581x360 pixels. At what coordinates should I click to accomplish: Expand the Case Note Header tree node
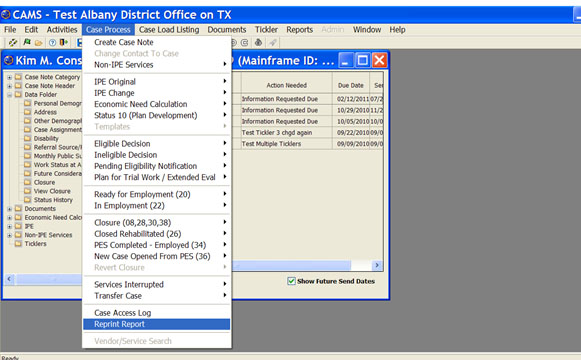(10, 86)
